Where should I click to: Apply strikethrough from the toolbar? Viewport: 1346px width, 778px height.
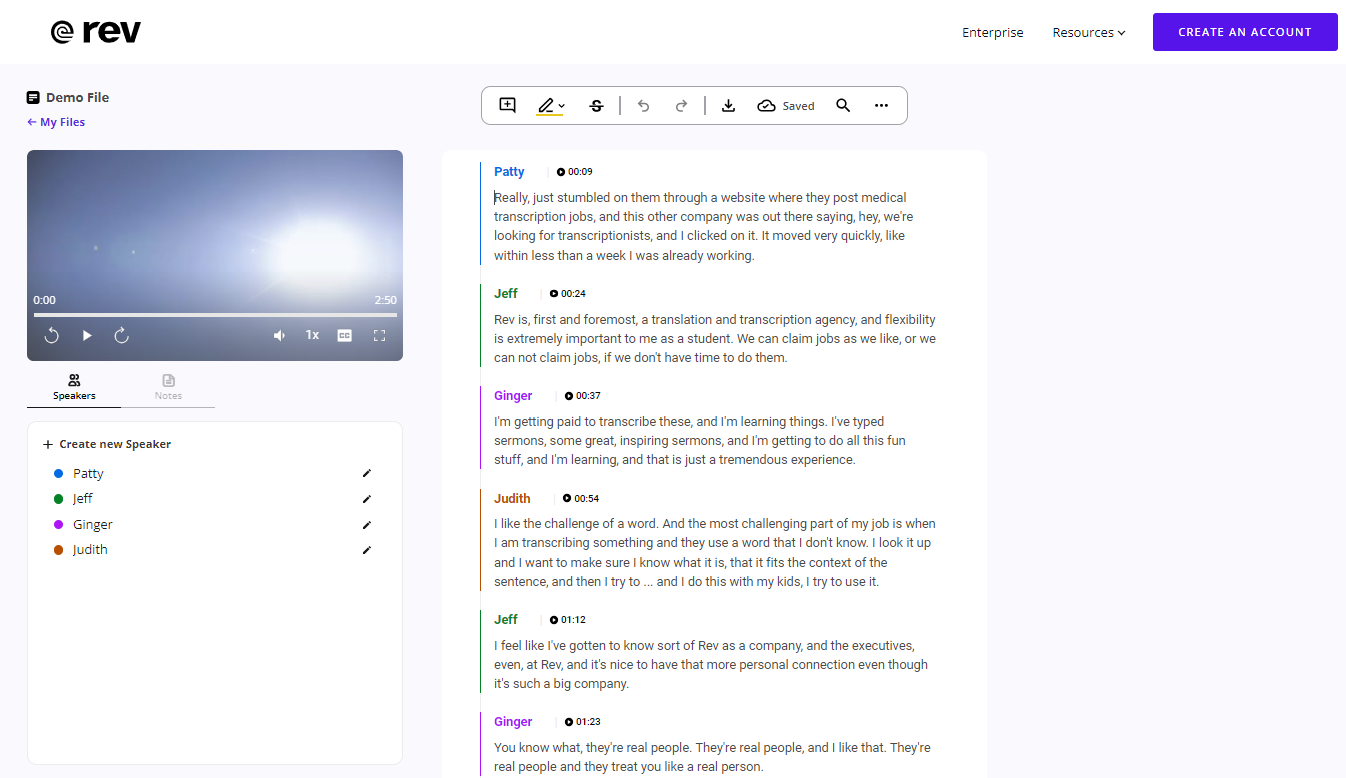(596, 105)
